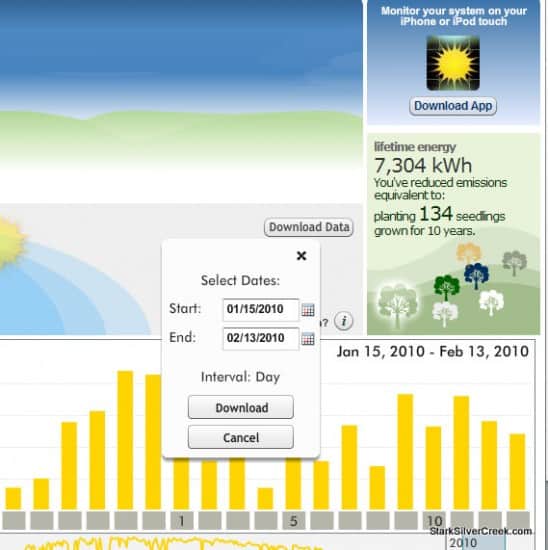Click the orange tree icon
The width and height of the screenshot is (548, 550).
[468, 253]
